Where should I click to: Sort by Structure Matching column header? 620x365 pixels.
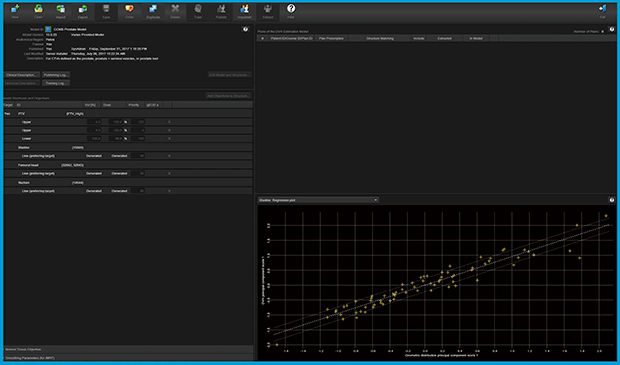point(380,38)
